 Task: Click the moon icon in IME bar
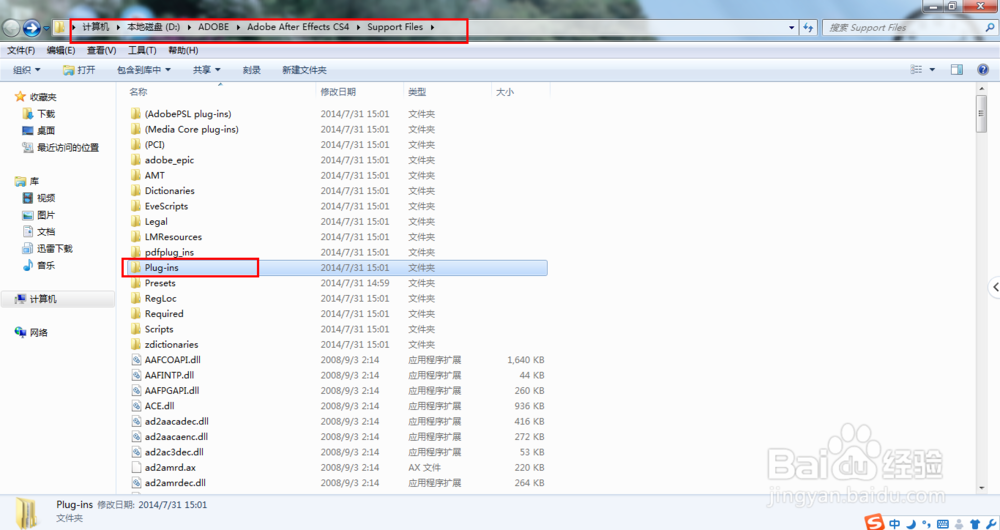(911, 524)
